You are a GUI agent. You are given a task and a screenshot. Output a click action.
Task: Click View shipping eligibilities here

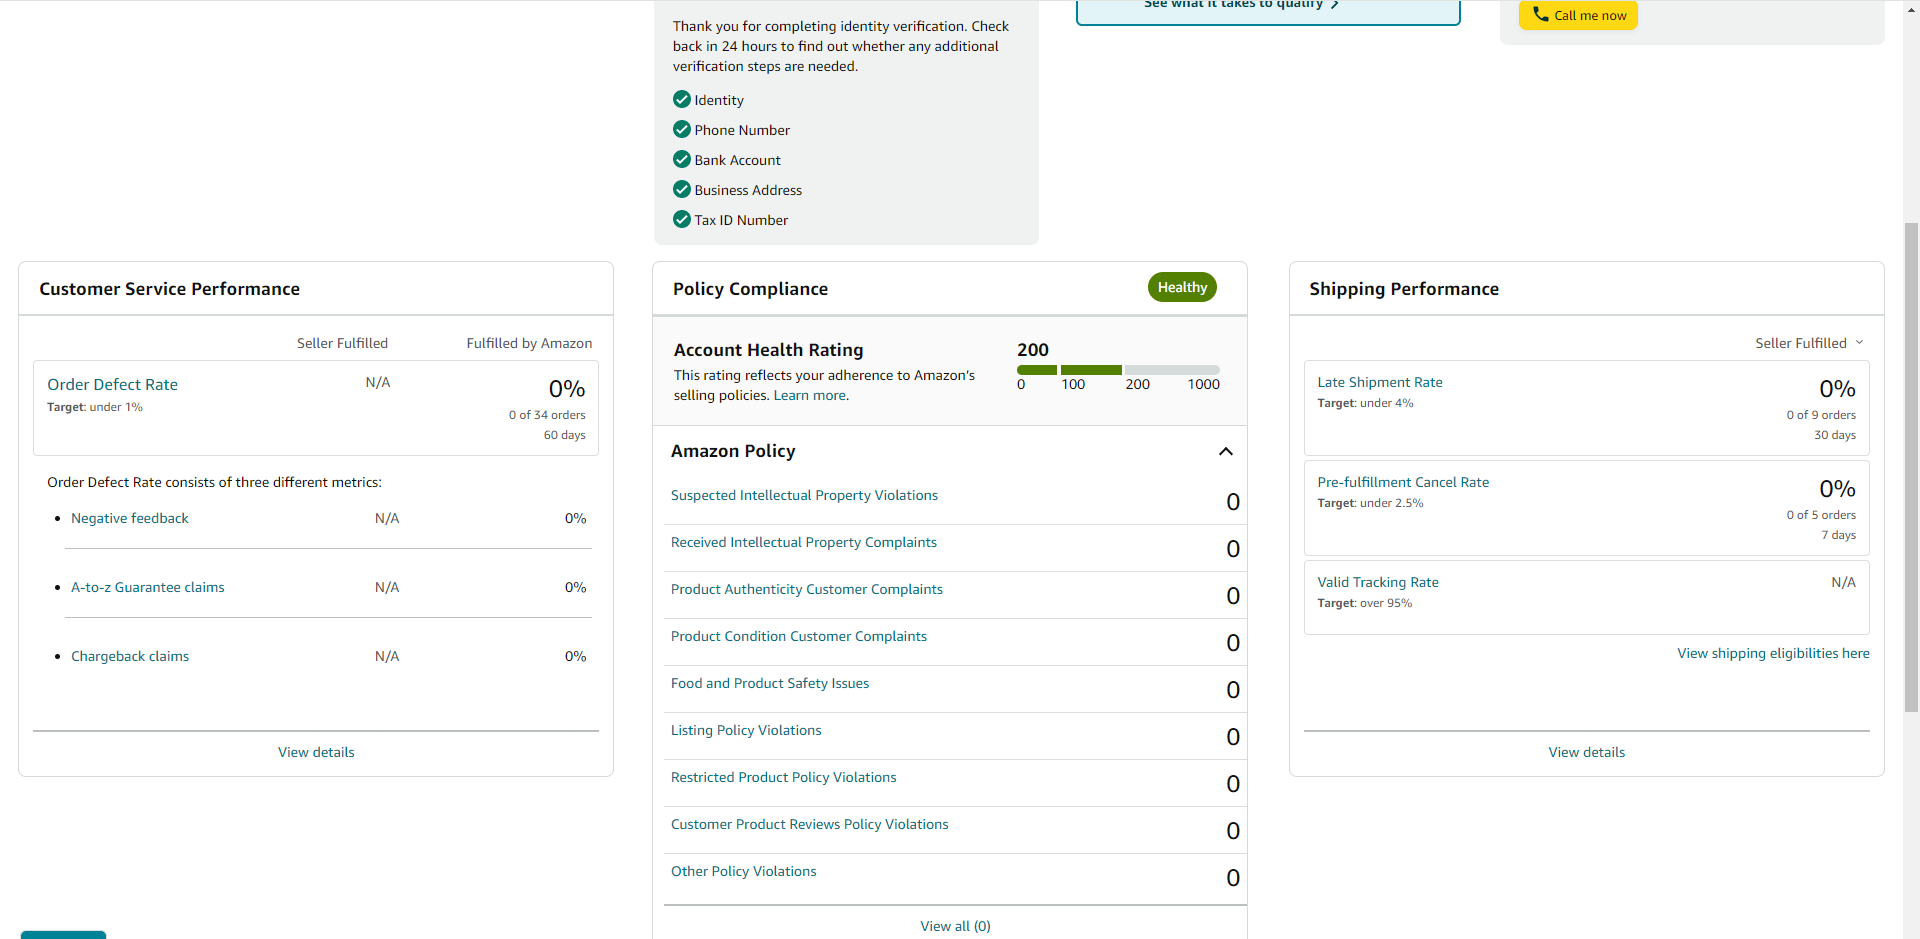click(x=1773, y=653)
